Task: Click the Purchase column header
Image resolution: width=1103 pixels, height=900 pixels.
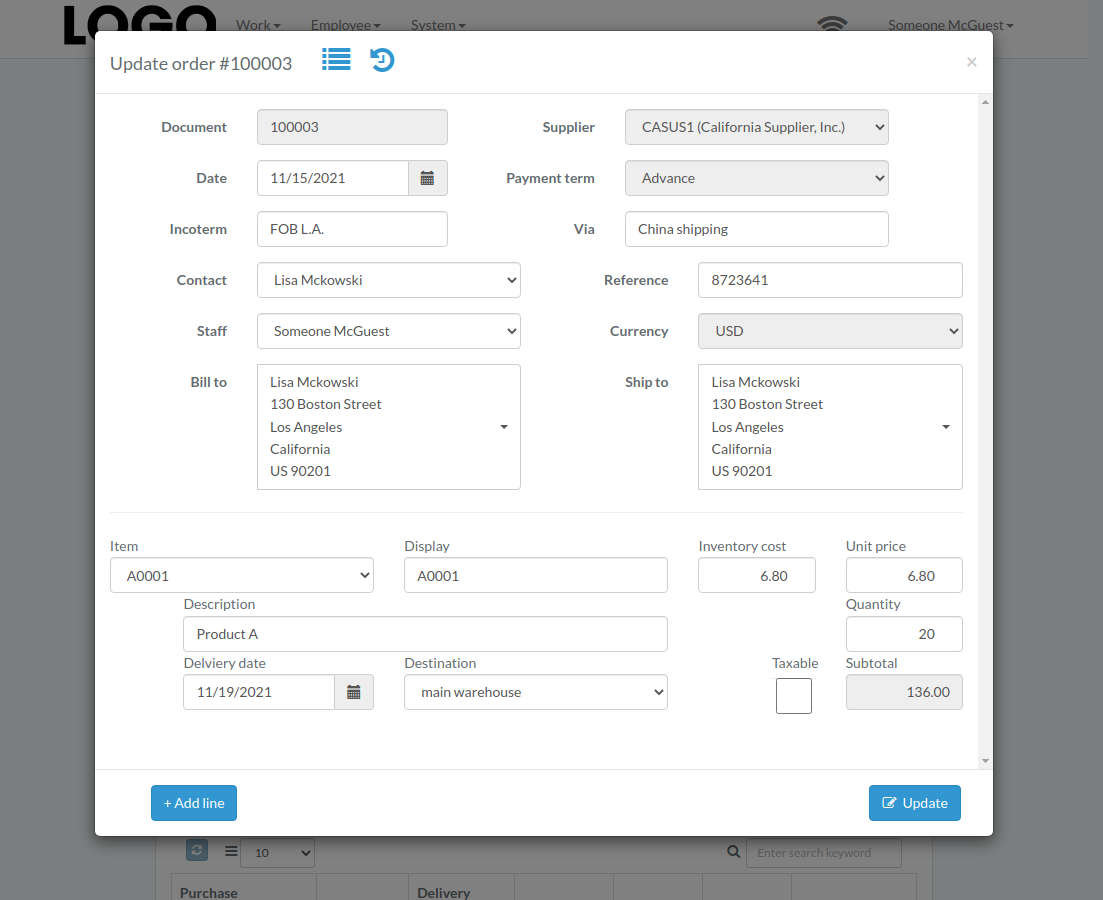Action: coord(208,892)
